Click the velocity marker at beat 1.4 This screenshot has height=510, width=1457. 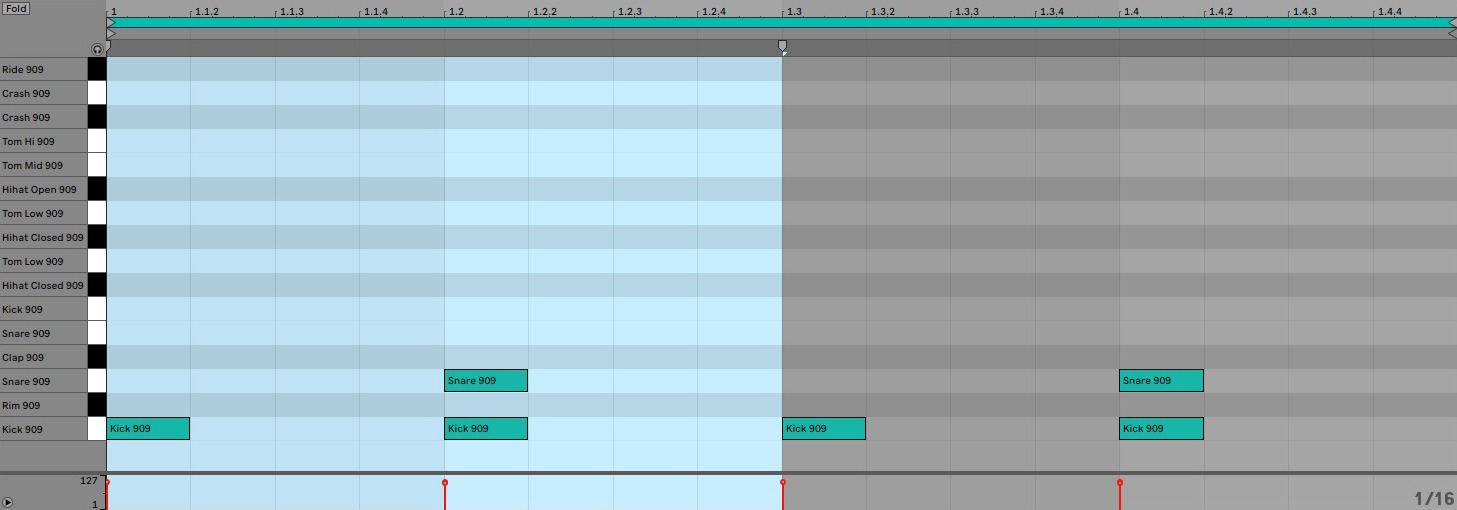click(x=1120, y=483)
